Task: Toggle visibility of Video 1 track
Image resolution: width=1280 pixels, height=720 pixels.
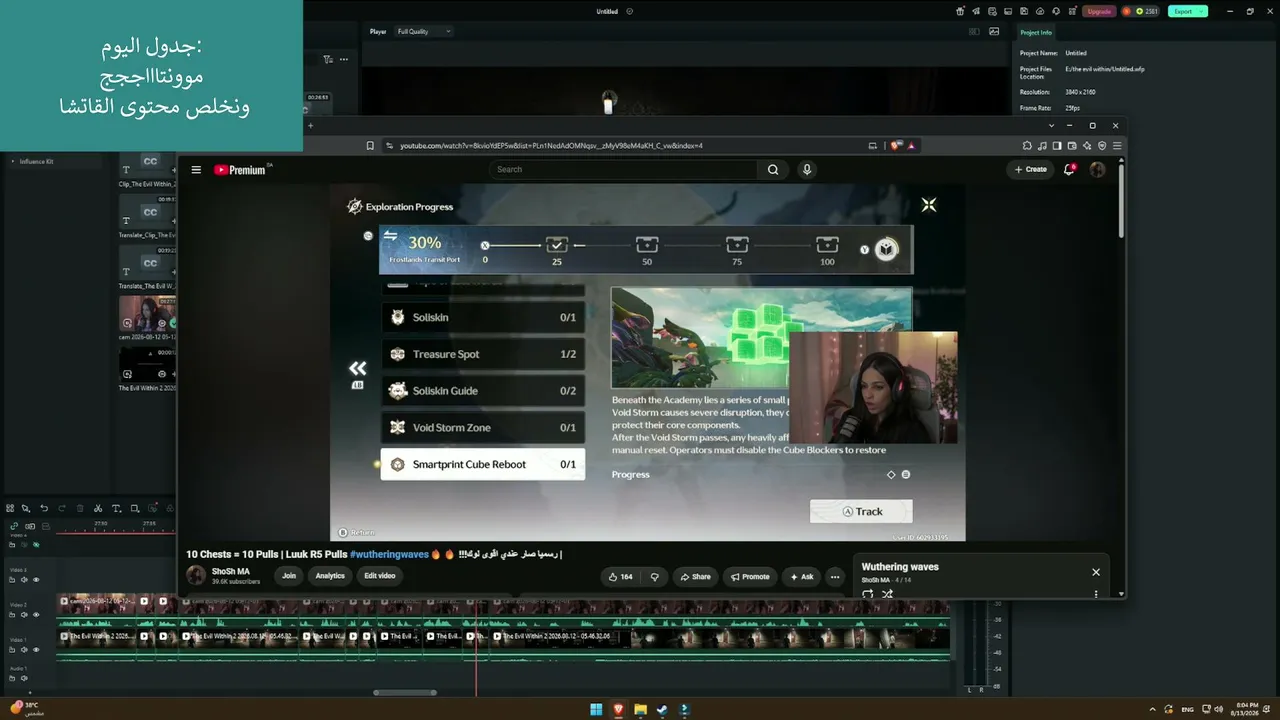Action: point(37,649)
